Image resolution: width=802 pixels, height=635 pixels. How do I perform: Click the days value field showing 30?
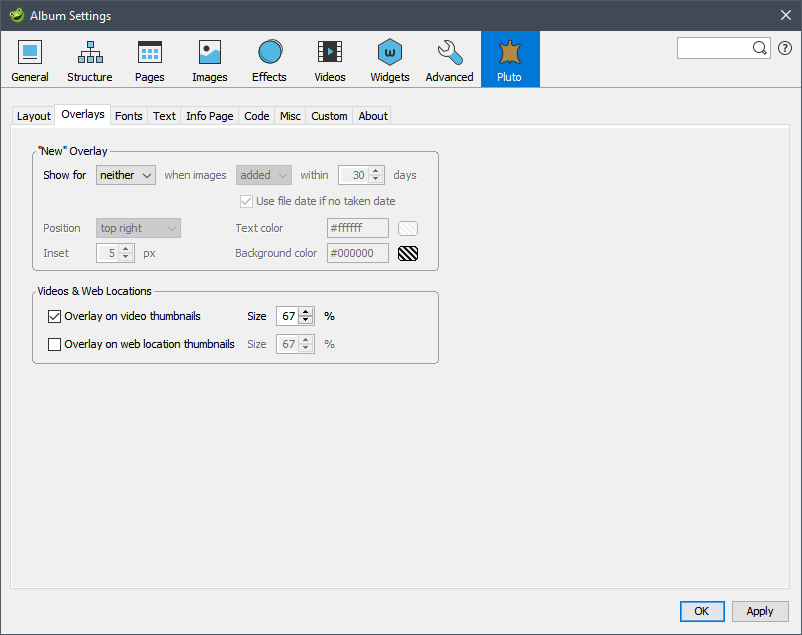(354, 175)
